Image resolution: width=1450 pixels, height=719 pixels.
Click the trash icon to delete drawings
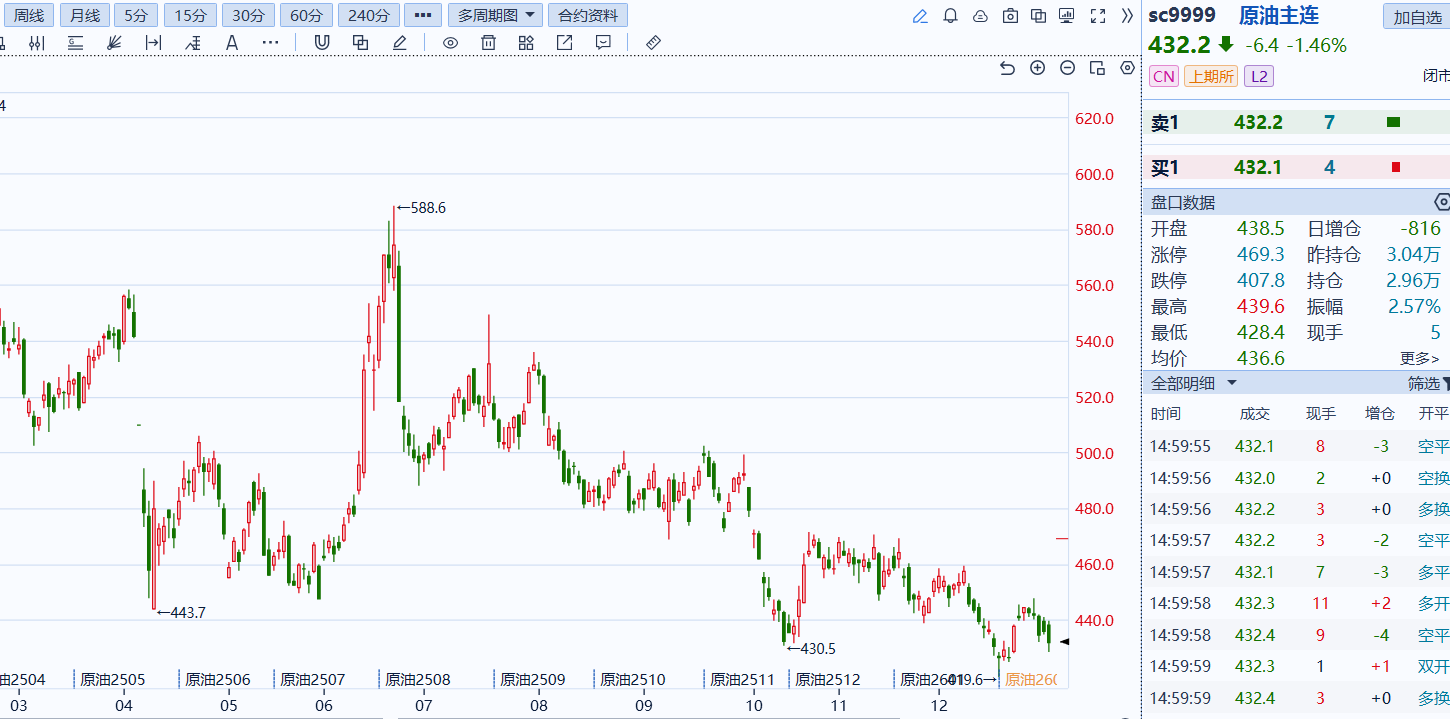coord(488,42)
